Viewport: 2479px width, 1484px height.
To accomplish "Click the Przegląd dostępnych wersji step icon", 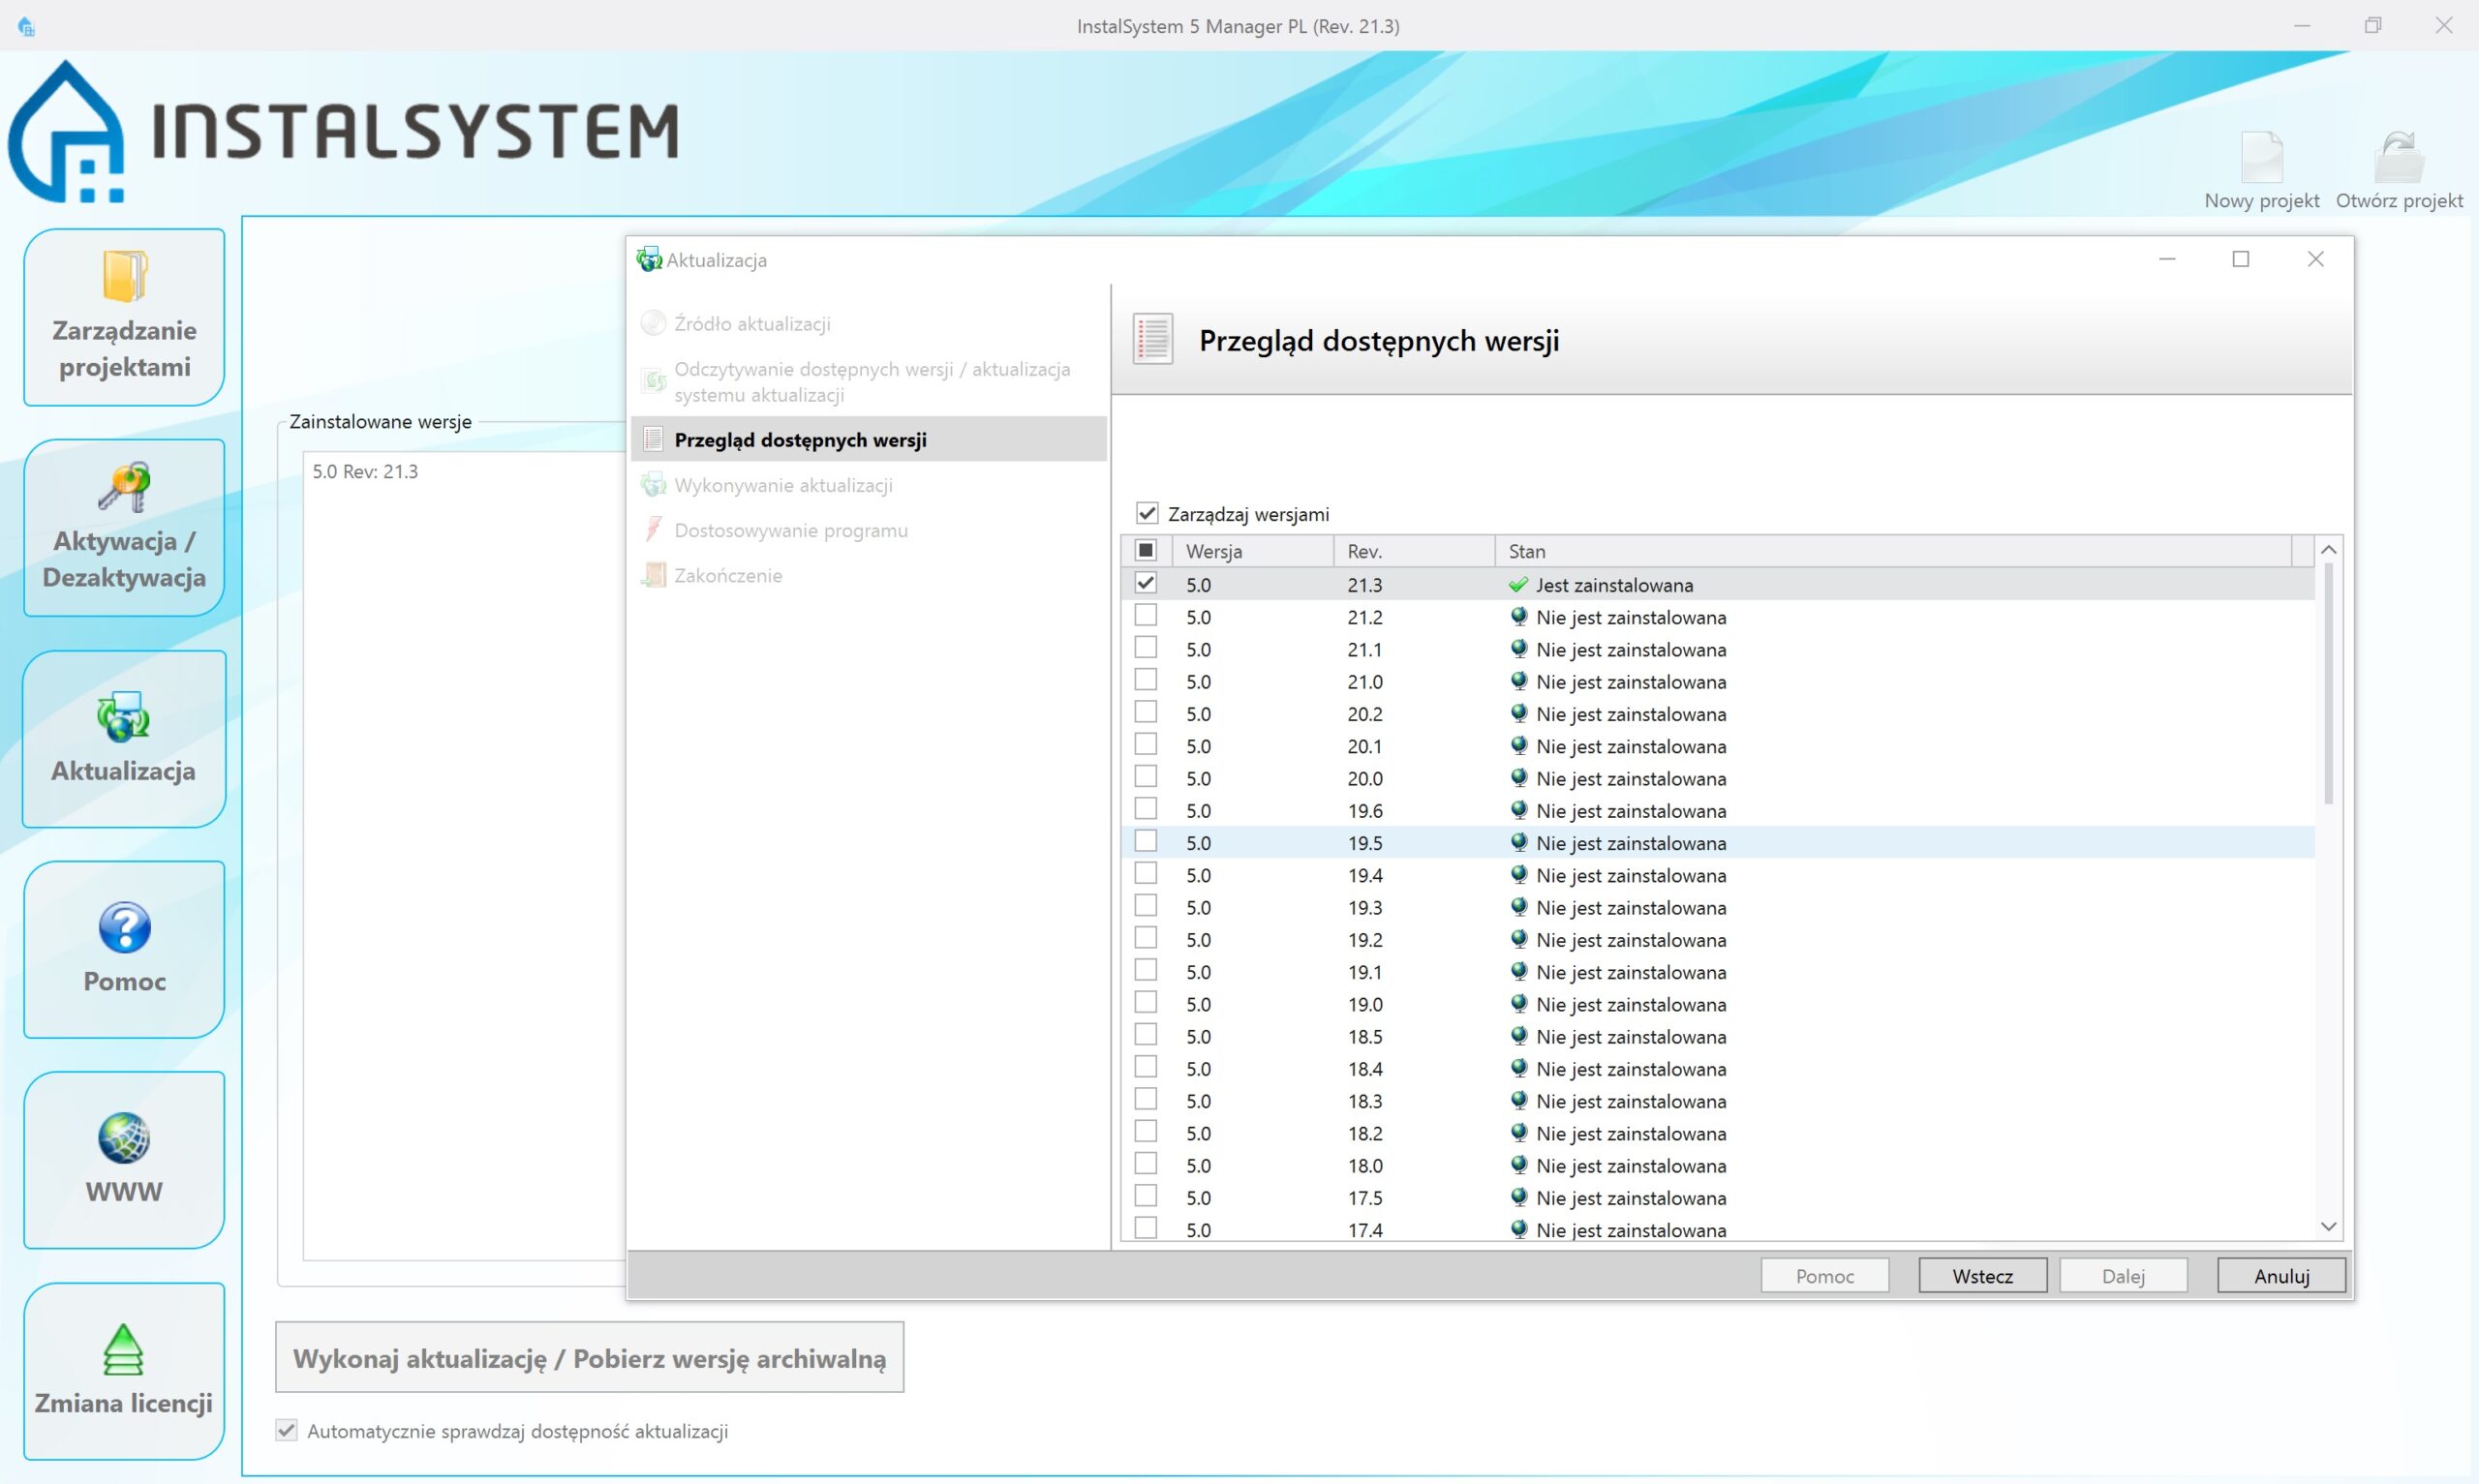I will point(653,439).
